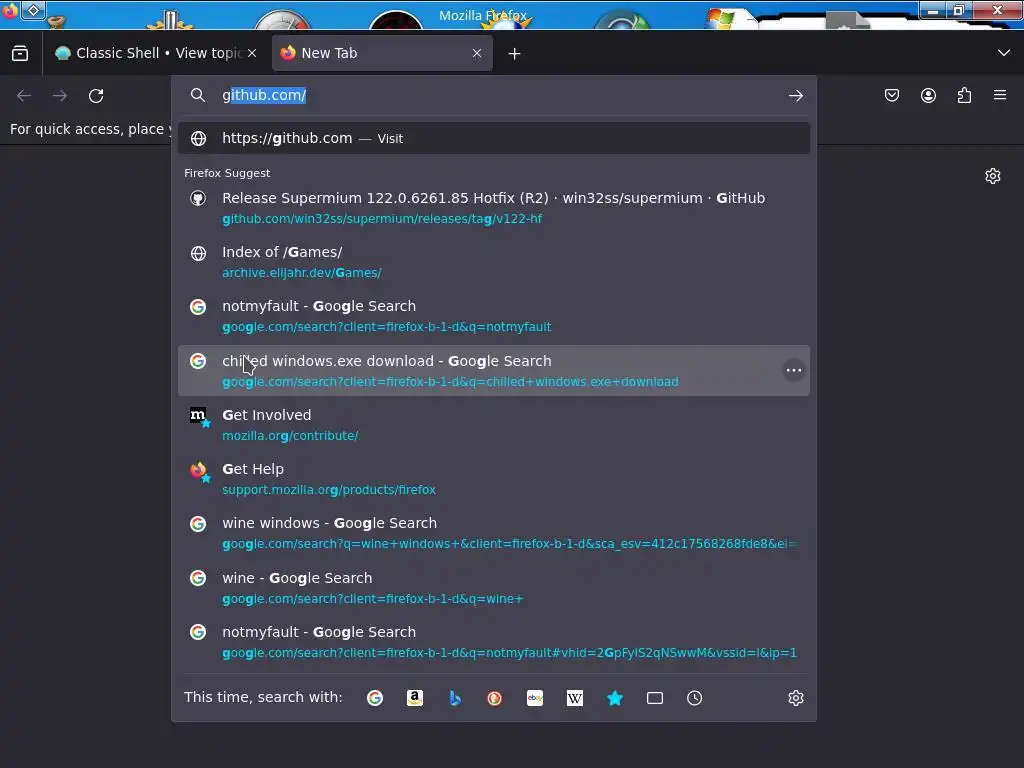The height and width of the screenshot is (768, 1024).
Task: Search this time with Amazon icon
Action: click(415, 698)
